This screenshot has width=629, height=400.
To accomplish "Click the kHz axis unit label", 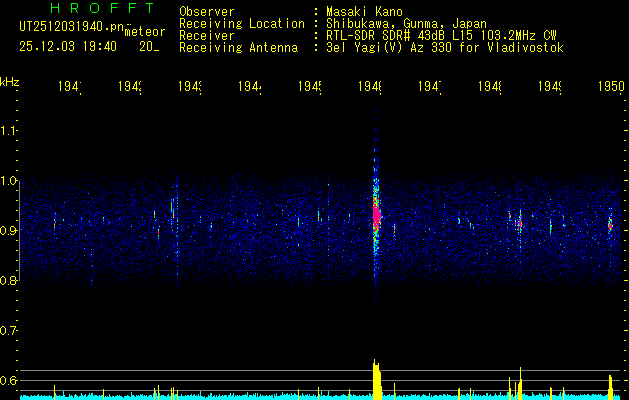I will click(x=9, y=82).
